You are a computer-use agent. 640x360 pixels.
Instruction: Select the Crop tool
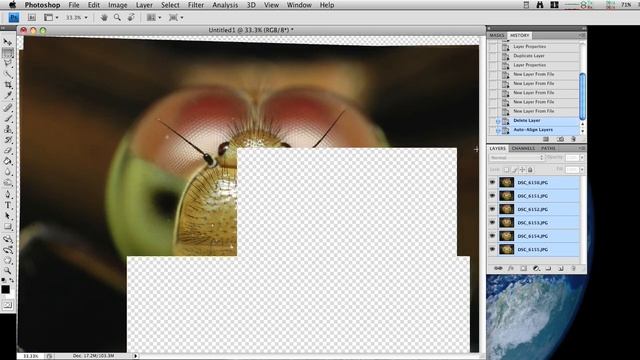(7, 85)
